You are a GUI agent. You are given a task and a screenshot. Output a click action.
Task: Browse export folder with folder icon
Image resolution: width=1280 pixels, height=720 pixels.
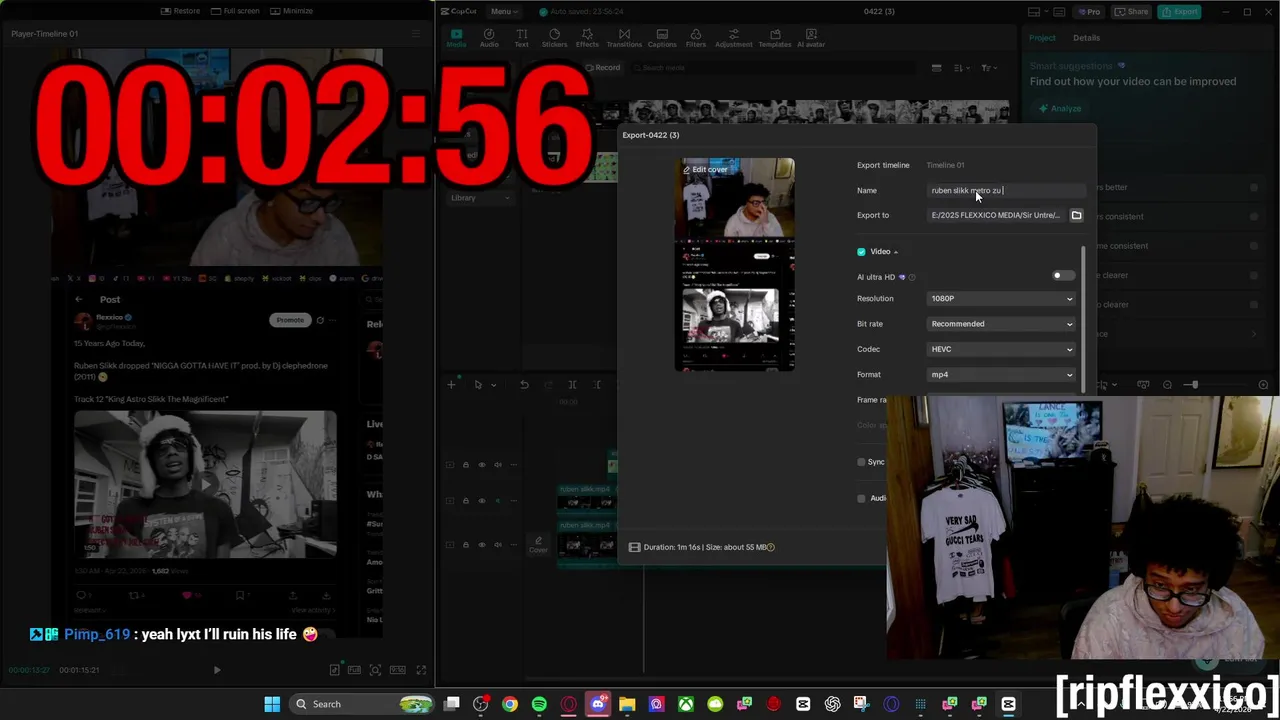pyautogui.click(x=1077, y=215)
